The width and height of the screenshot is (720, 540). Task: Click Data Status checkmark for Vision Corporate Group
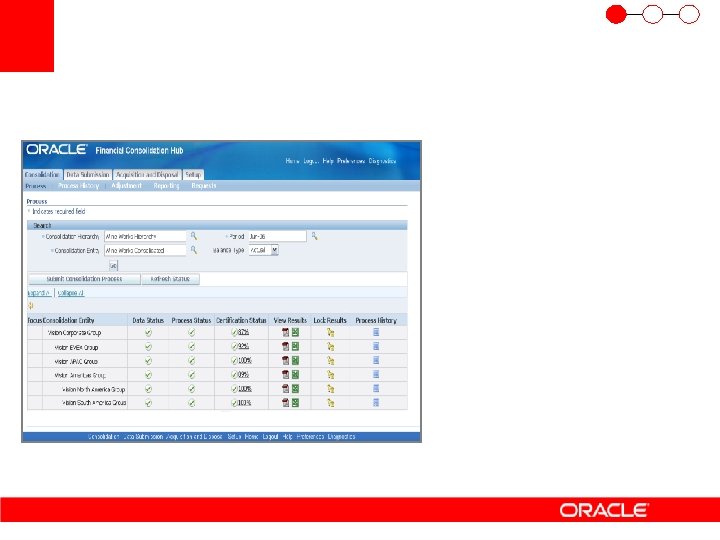pyautogui.click(x=148, y=332)
